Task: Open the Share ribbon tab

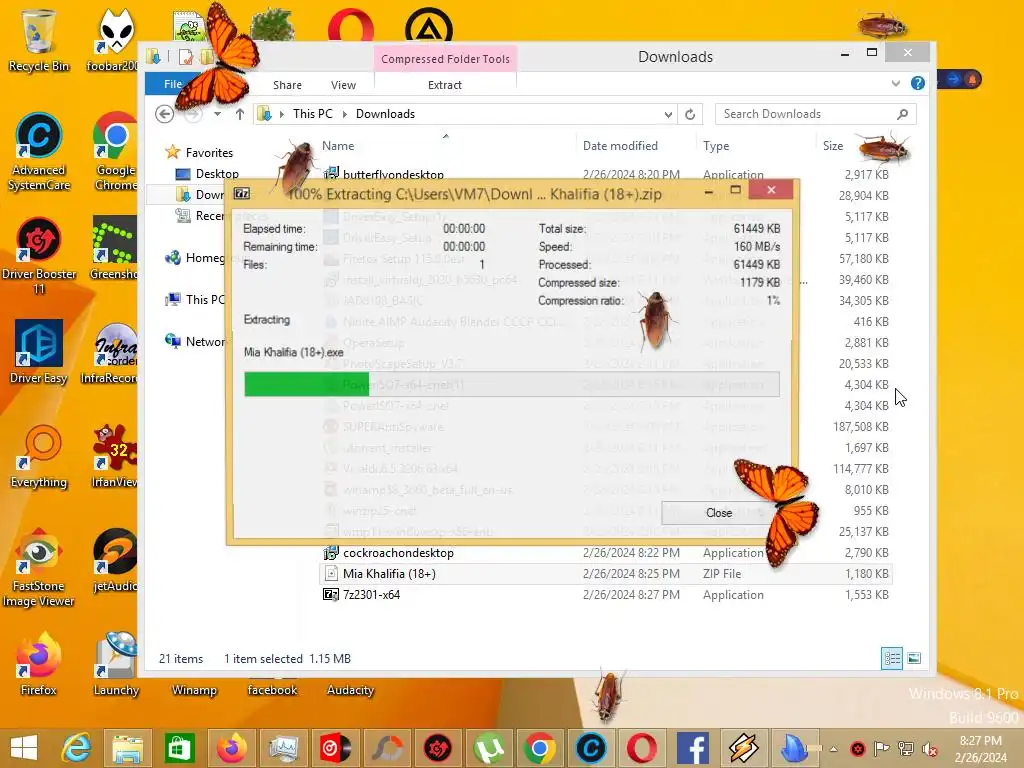Action: point(287,85)
